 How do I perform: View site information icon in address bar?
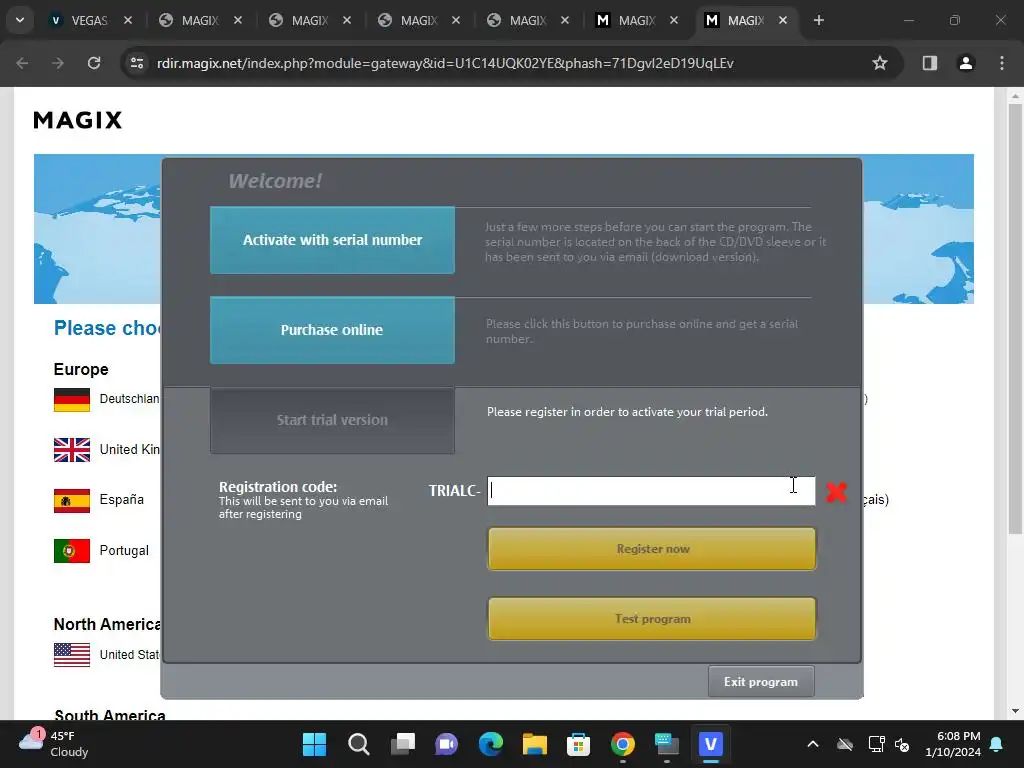tap(137, 63)
